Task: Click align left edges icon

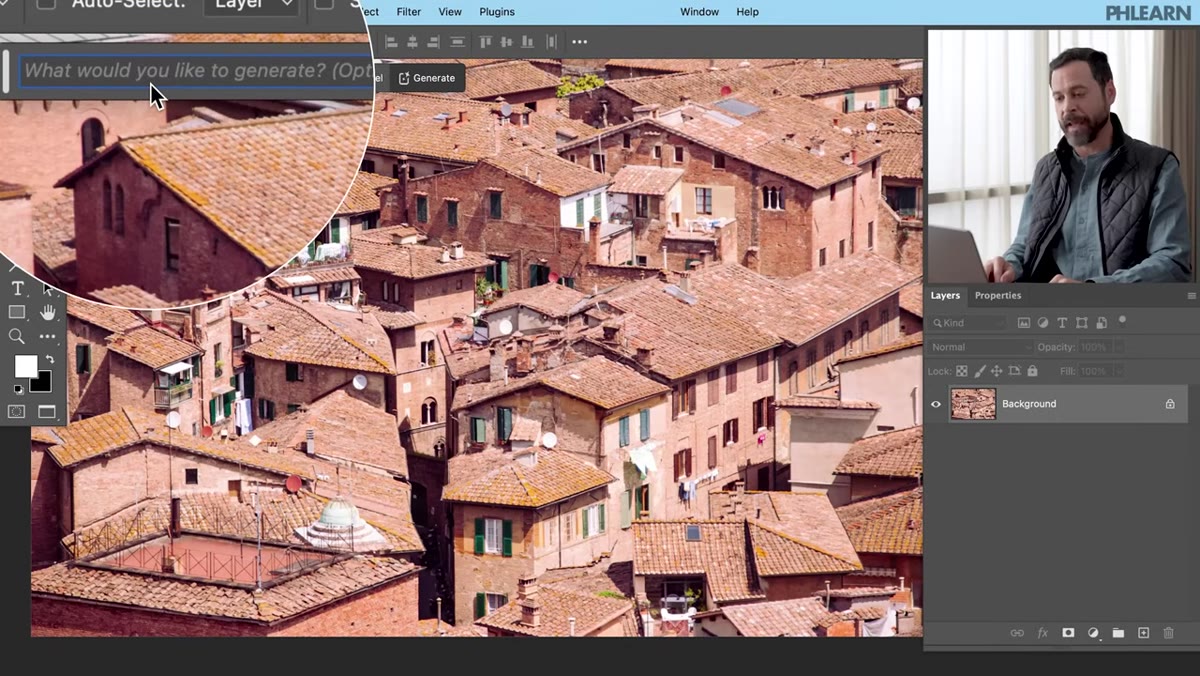Action: click(391, 42)
